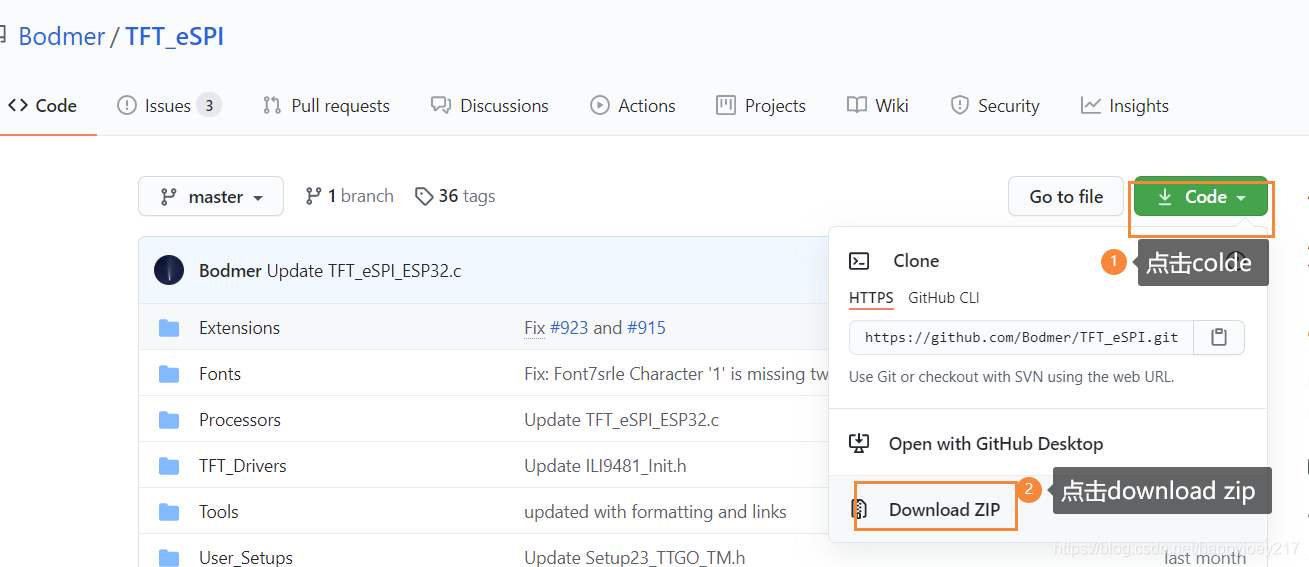Open issue link #923

pos(569,328)
